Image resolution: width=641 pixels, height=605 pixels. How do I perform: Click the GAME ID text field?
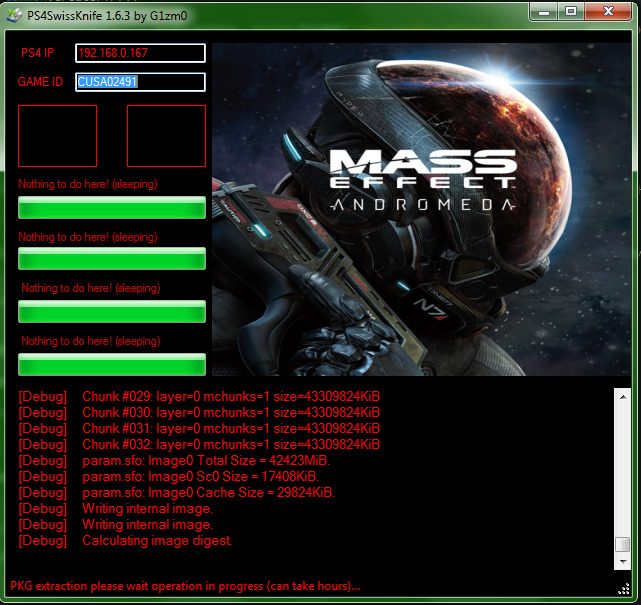[x=140, y=82]
